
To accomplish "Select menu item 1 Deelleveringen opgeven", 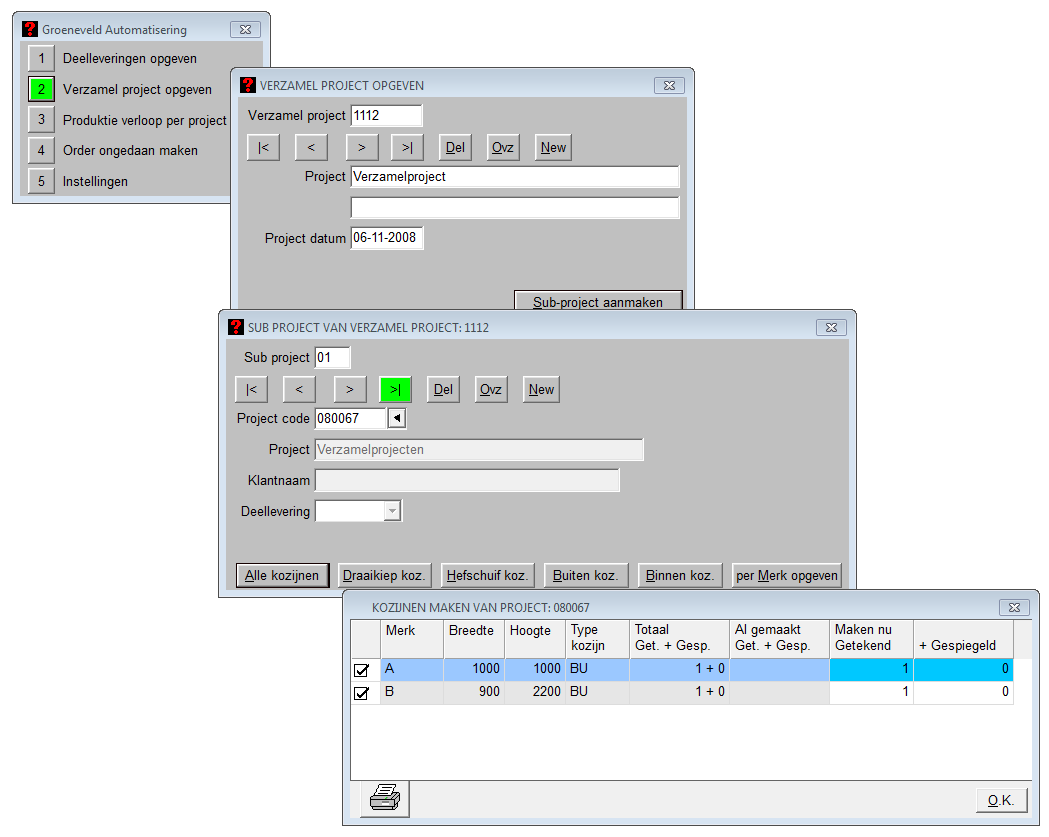I will click(x=41, y=58).
